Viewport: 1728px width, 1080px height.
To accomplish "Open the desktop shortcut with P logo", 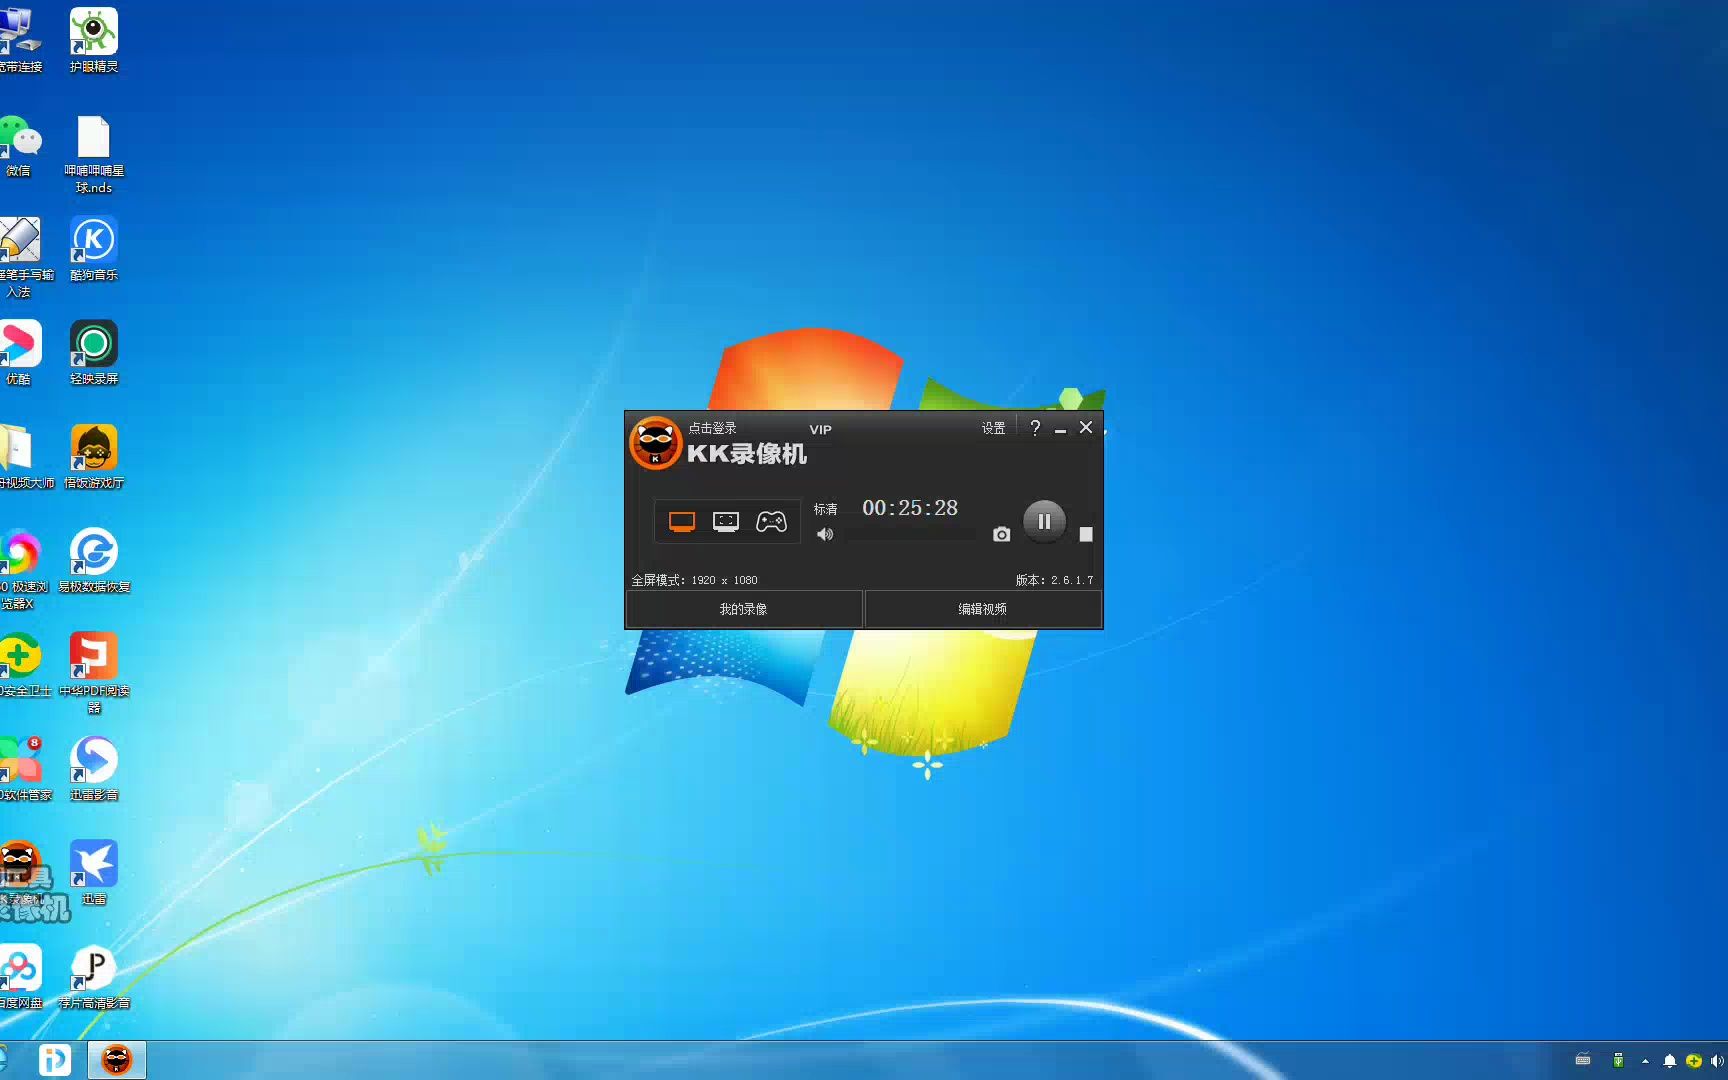I will [x=94, y=976].
